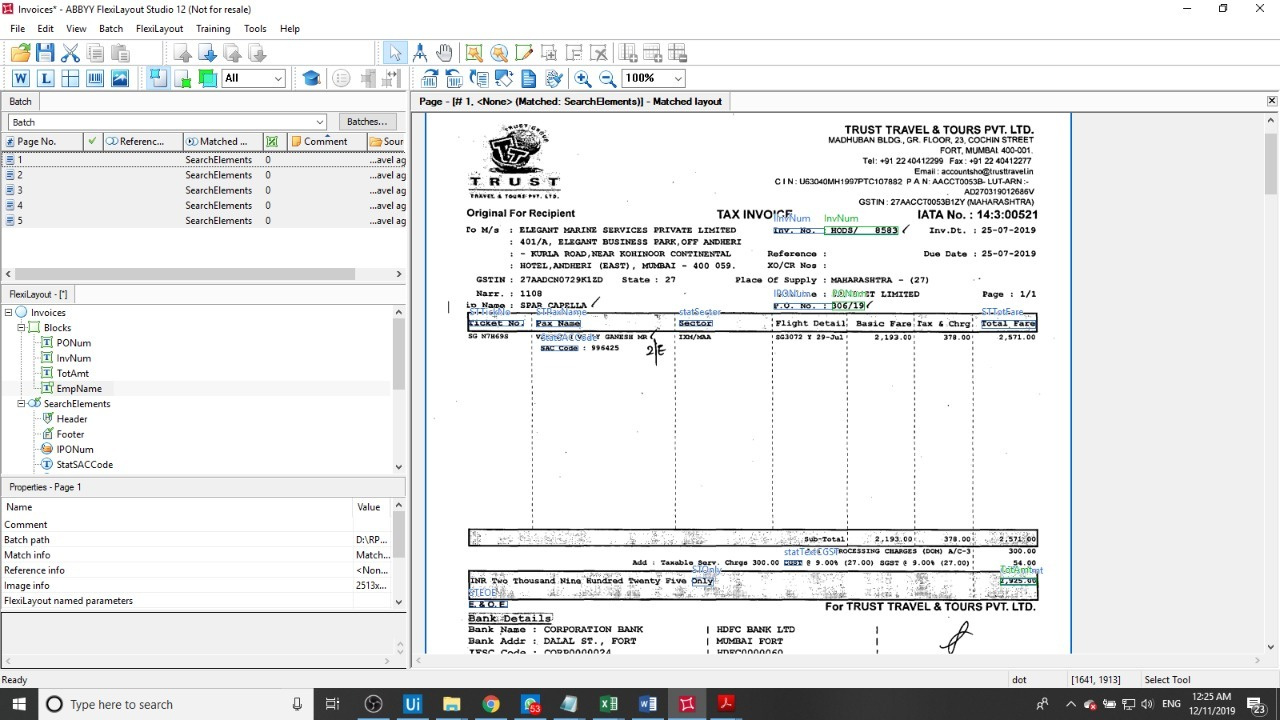
Task: Select the compass measuring tool
Action: [420, 53]
